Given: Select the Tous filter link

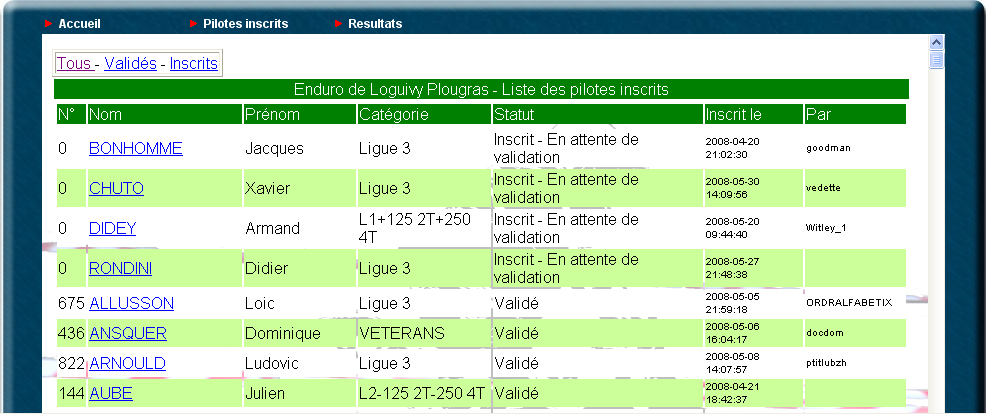Looking at the screenshot, I should 75,64.
